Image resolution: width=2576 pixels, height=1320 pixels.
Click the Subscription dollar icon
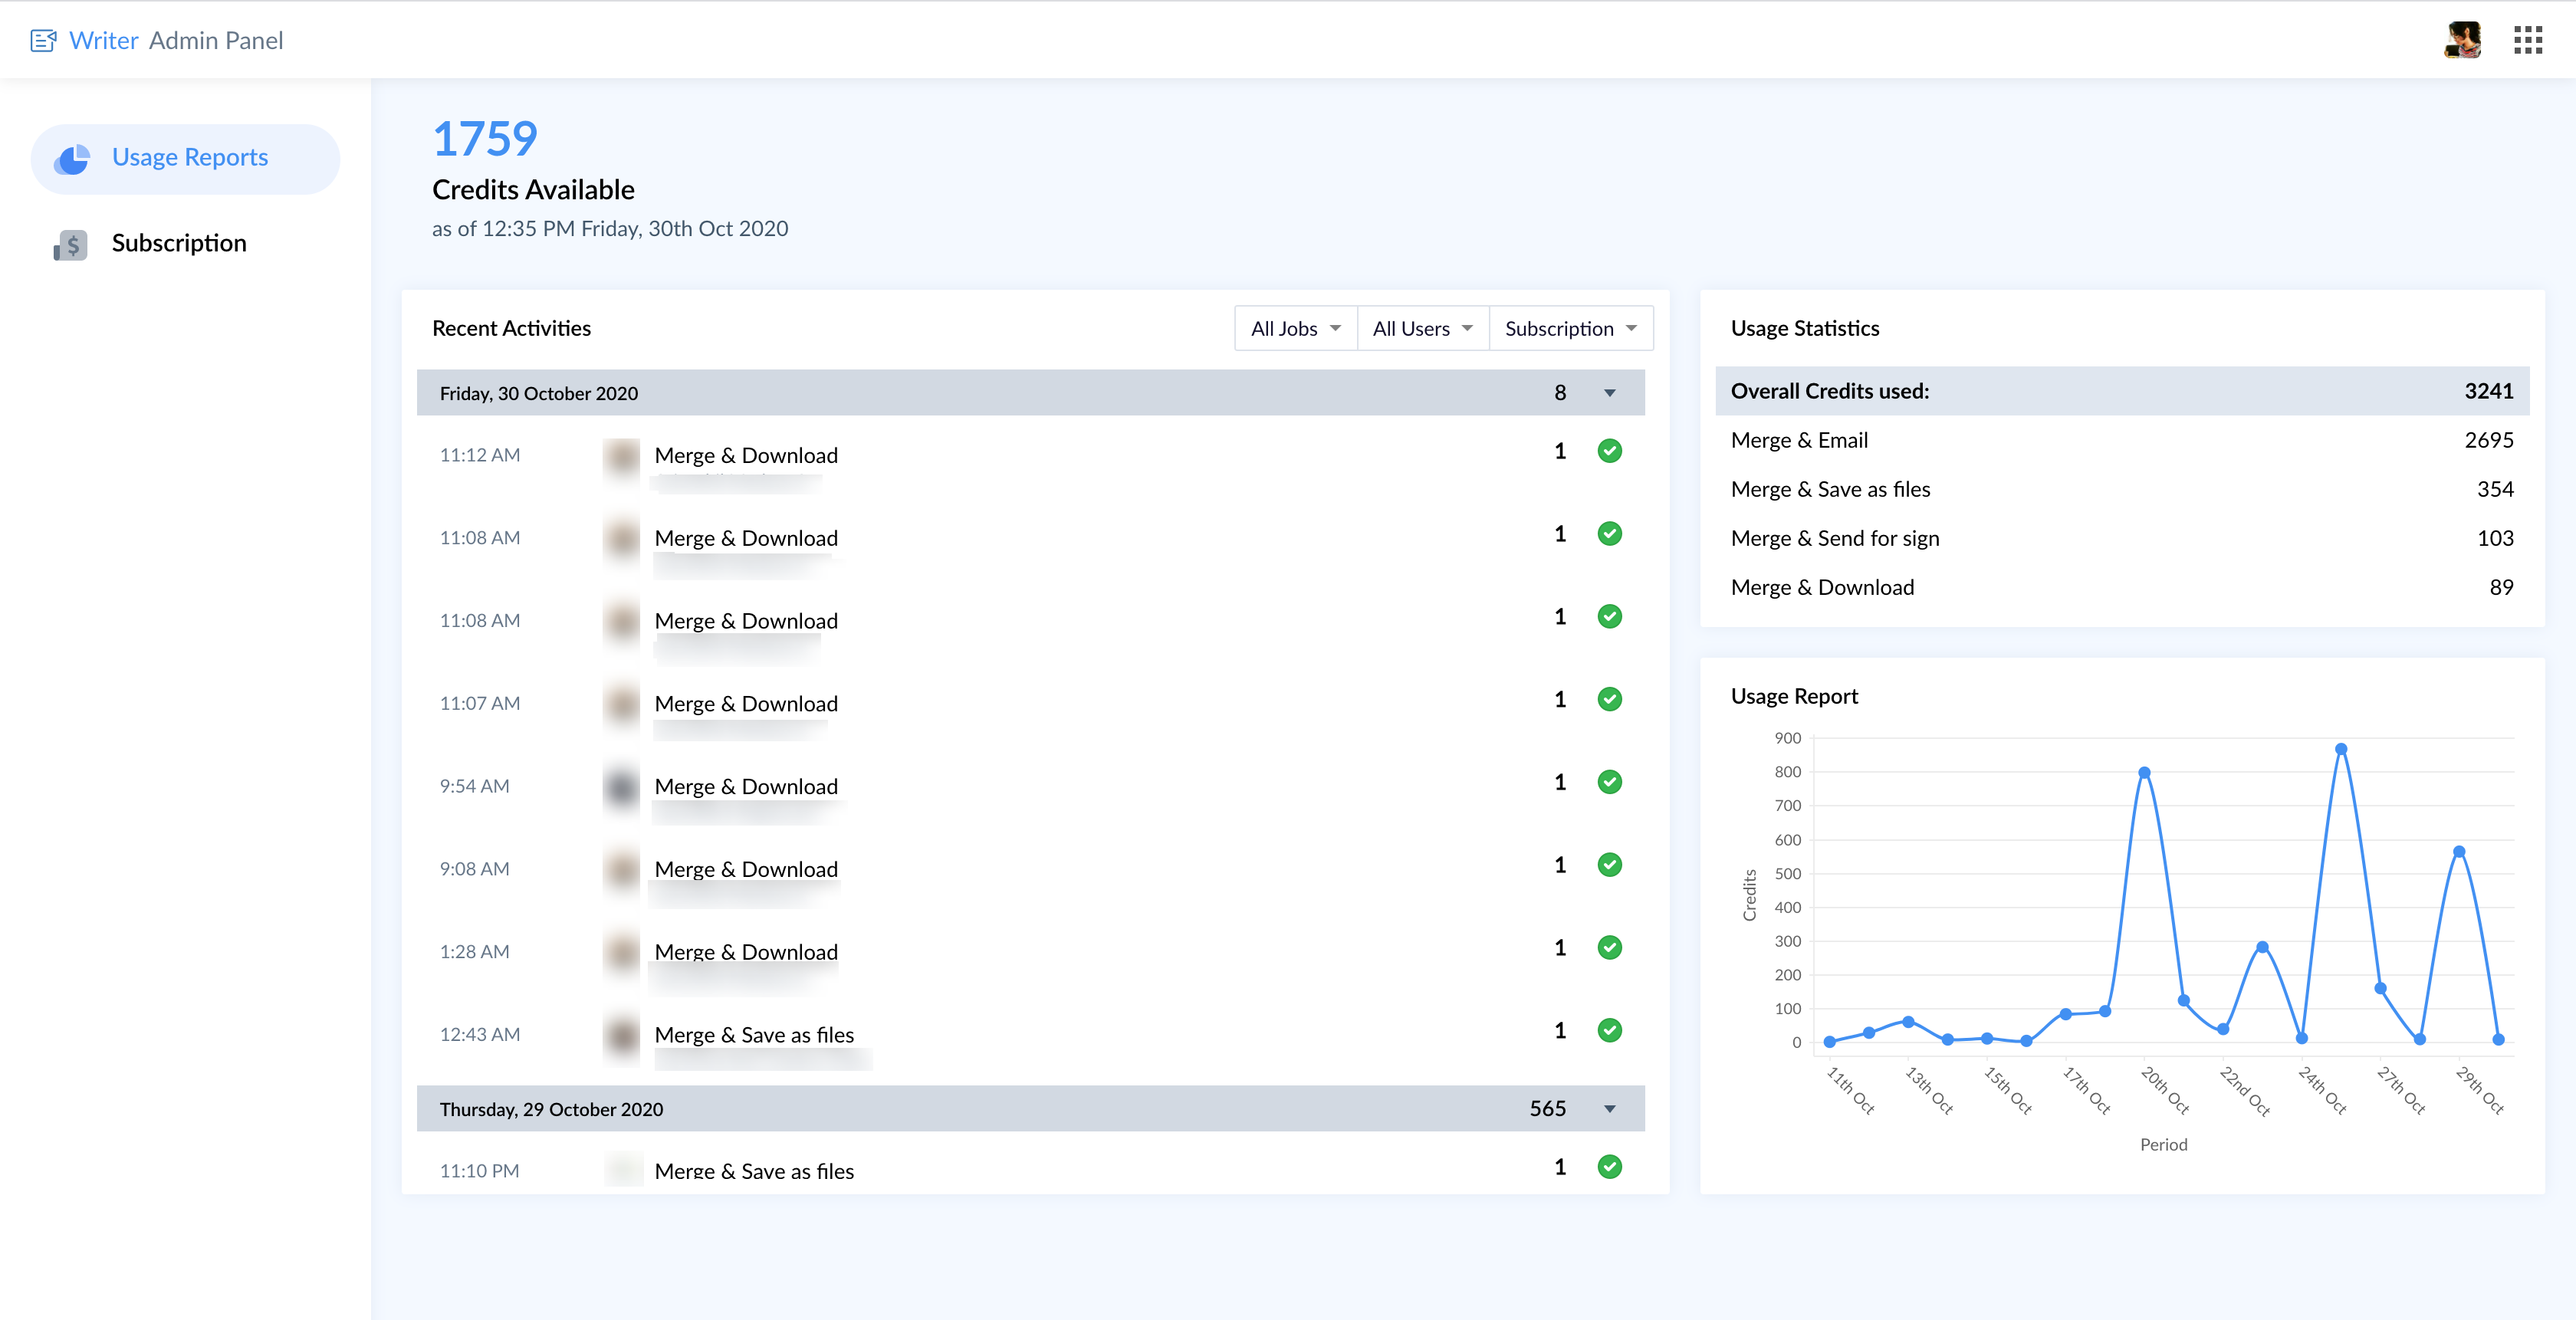[71, 244]
